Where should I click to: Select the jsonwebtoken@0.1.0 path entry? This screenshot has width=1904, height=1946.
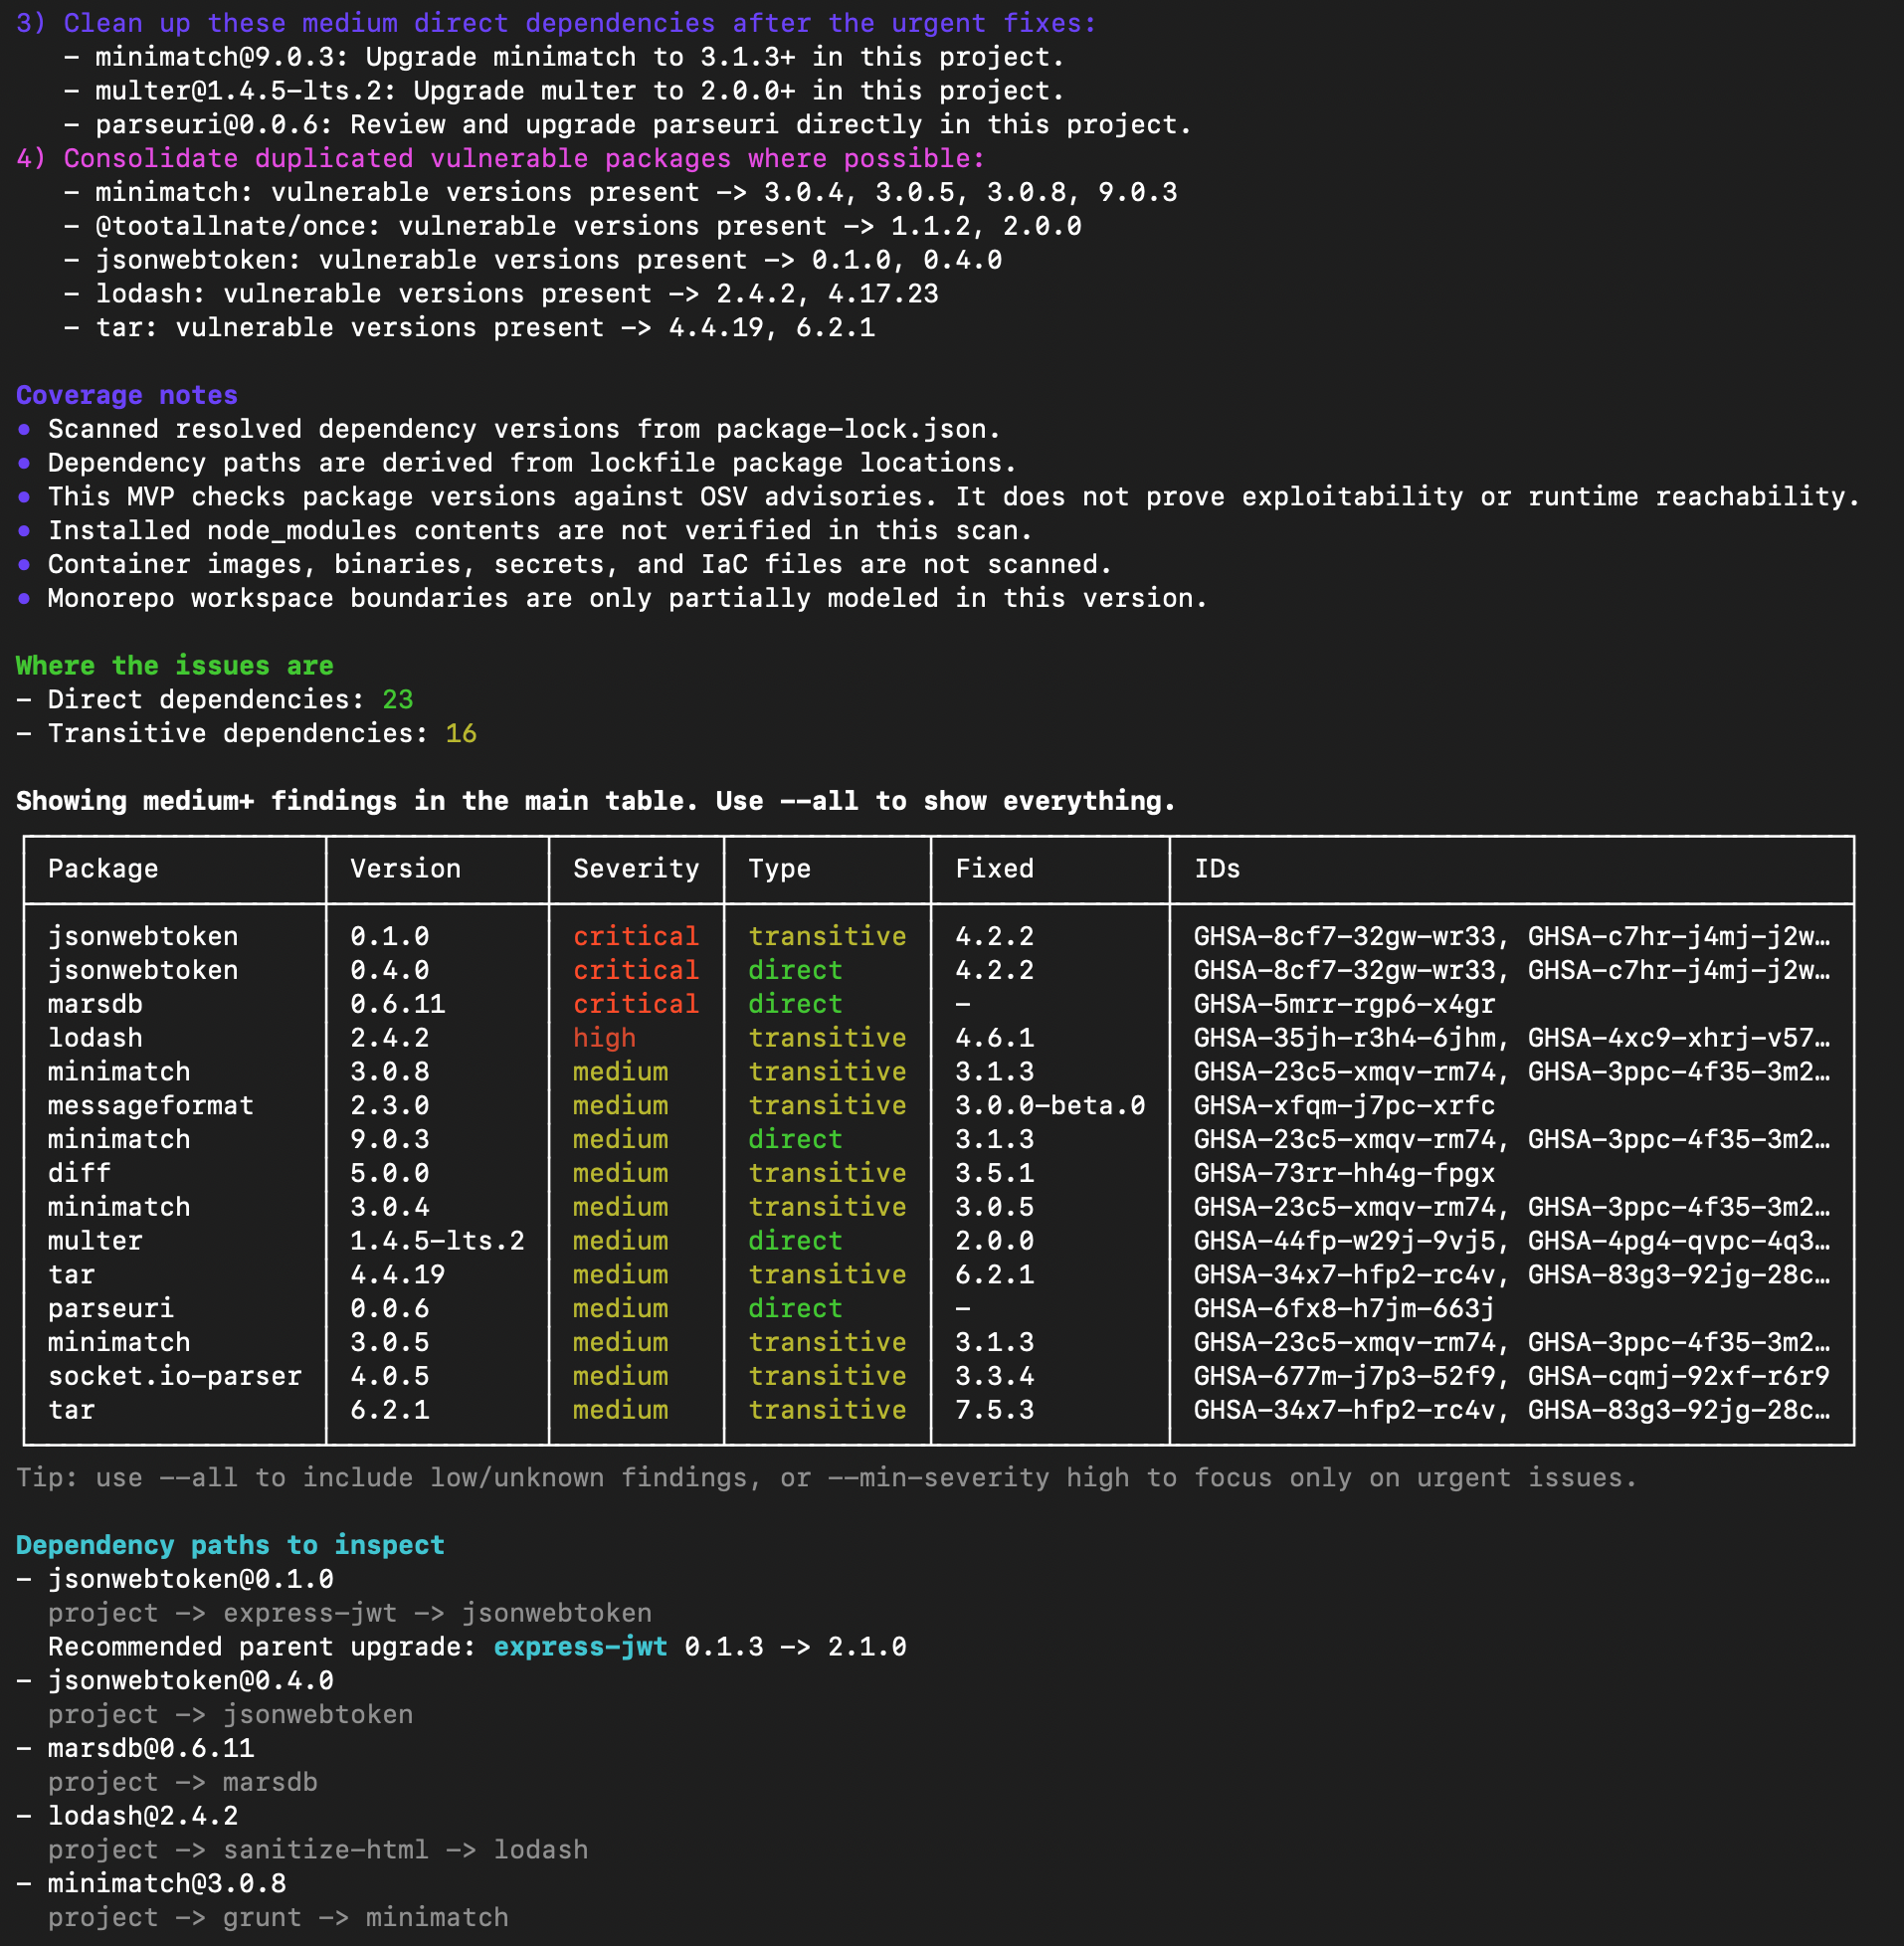[190, 1579]
